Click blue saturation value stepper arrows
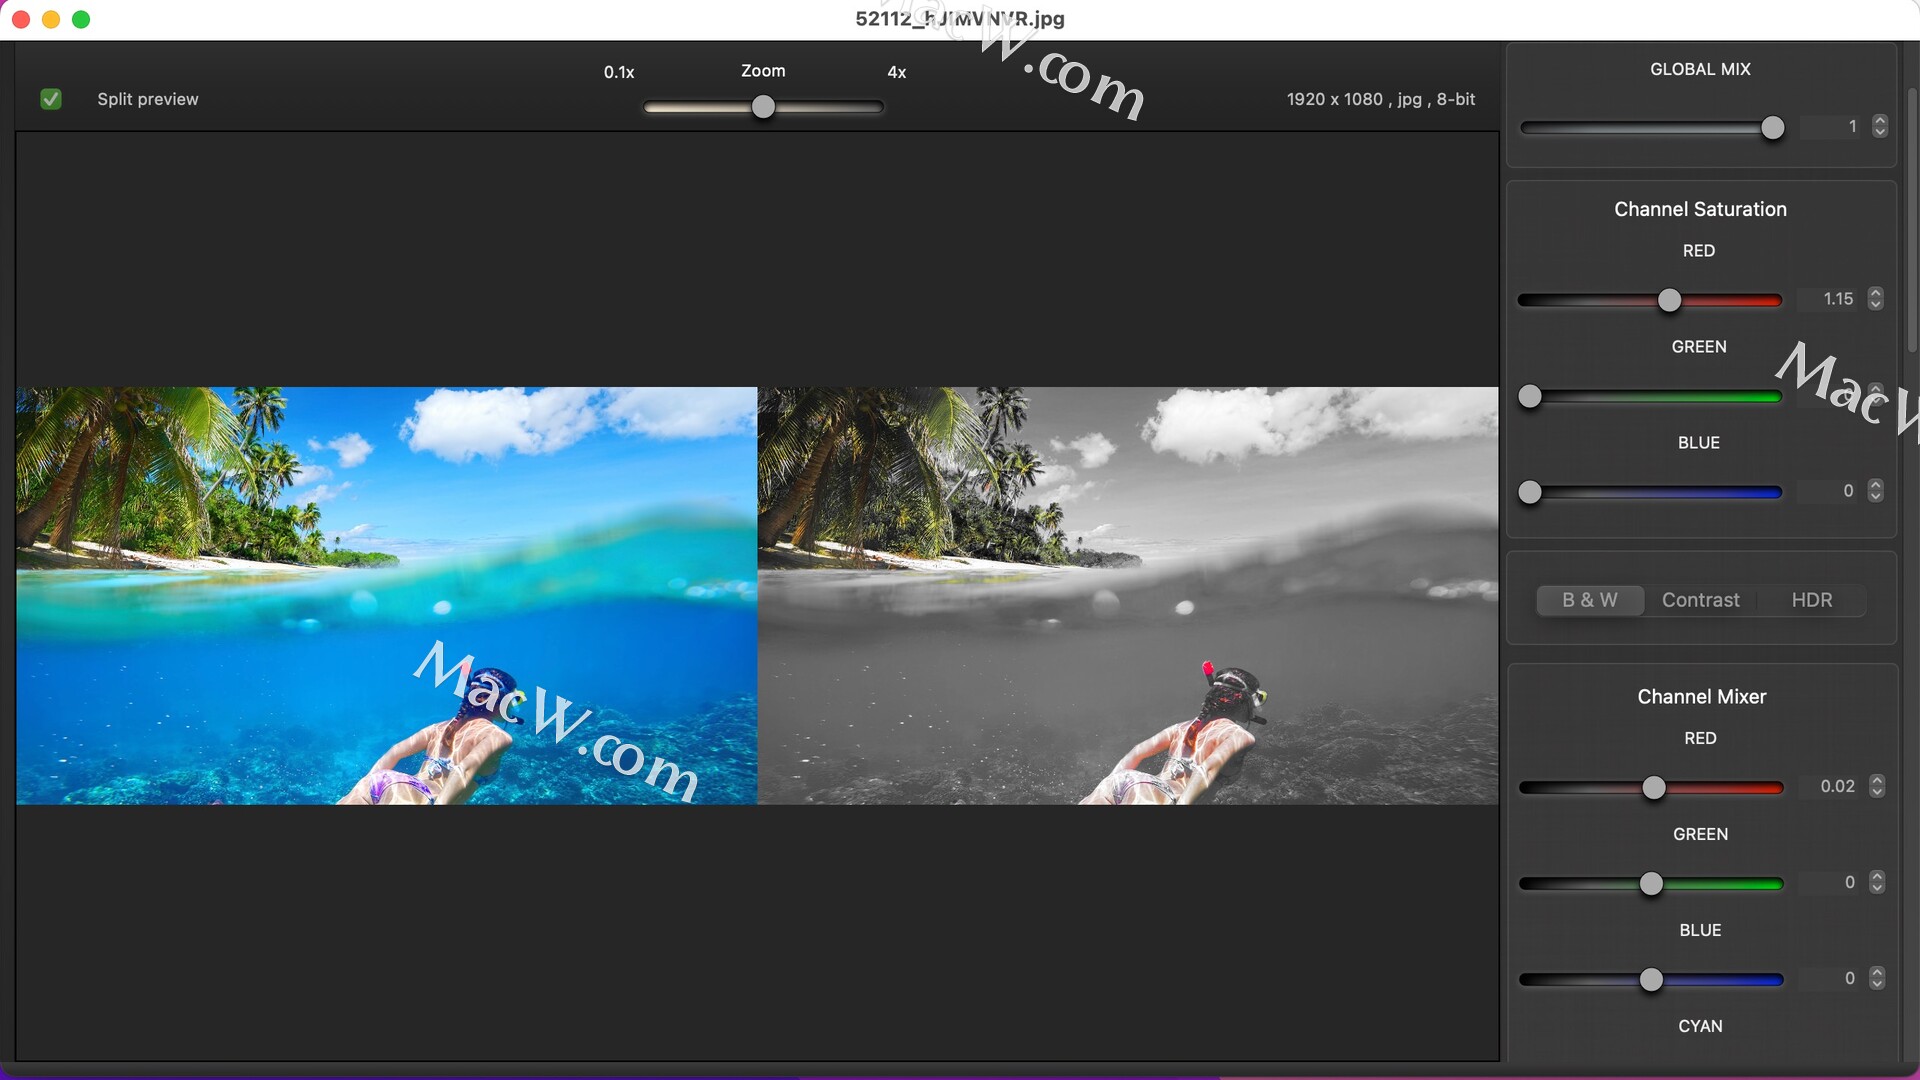The width and height of the screenshot is (1920, 1080). pyautogui.click(x=1876, y=491)
